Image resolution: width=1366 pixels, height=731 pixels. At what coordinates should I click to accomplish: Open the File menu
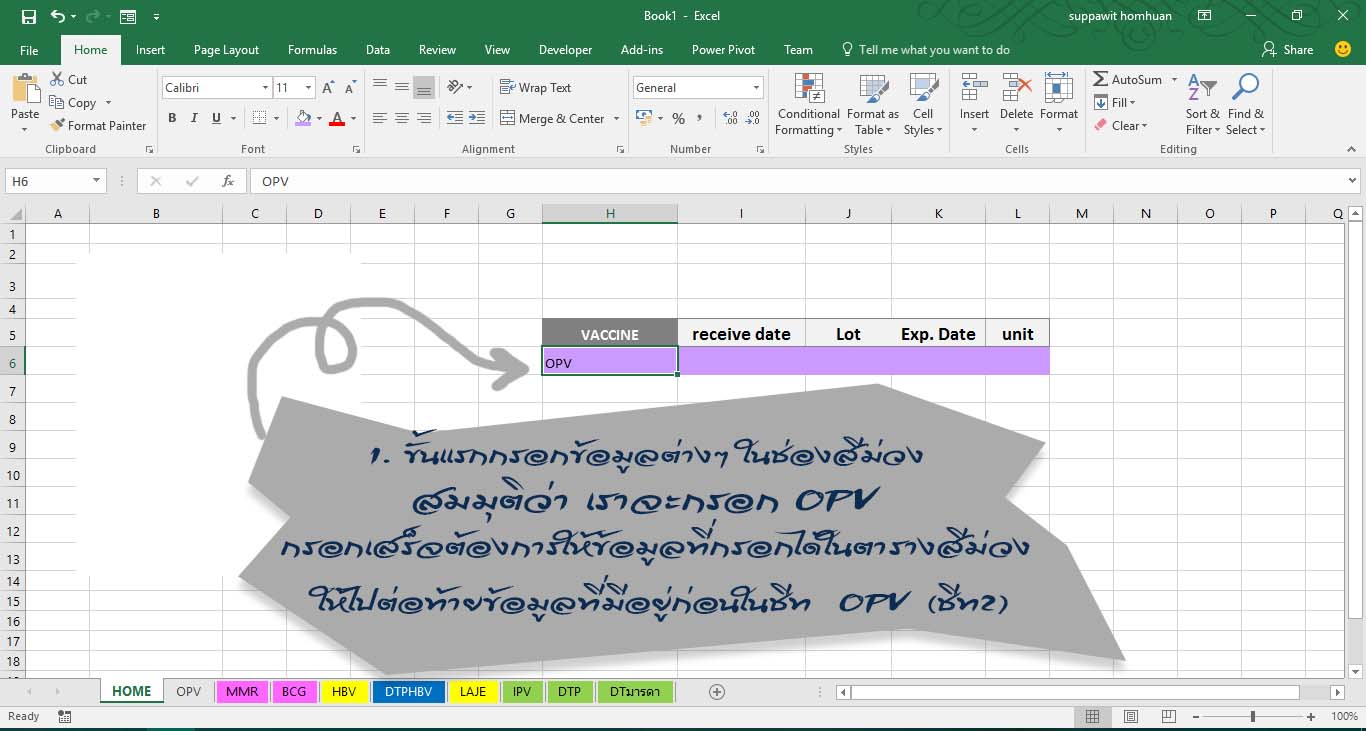click(x=29, y=50)
